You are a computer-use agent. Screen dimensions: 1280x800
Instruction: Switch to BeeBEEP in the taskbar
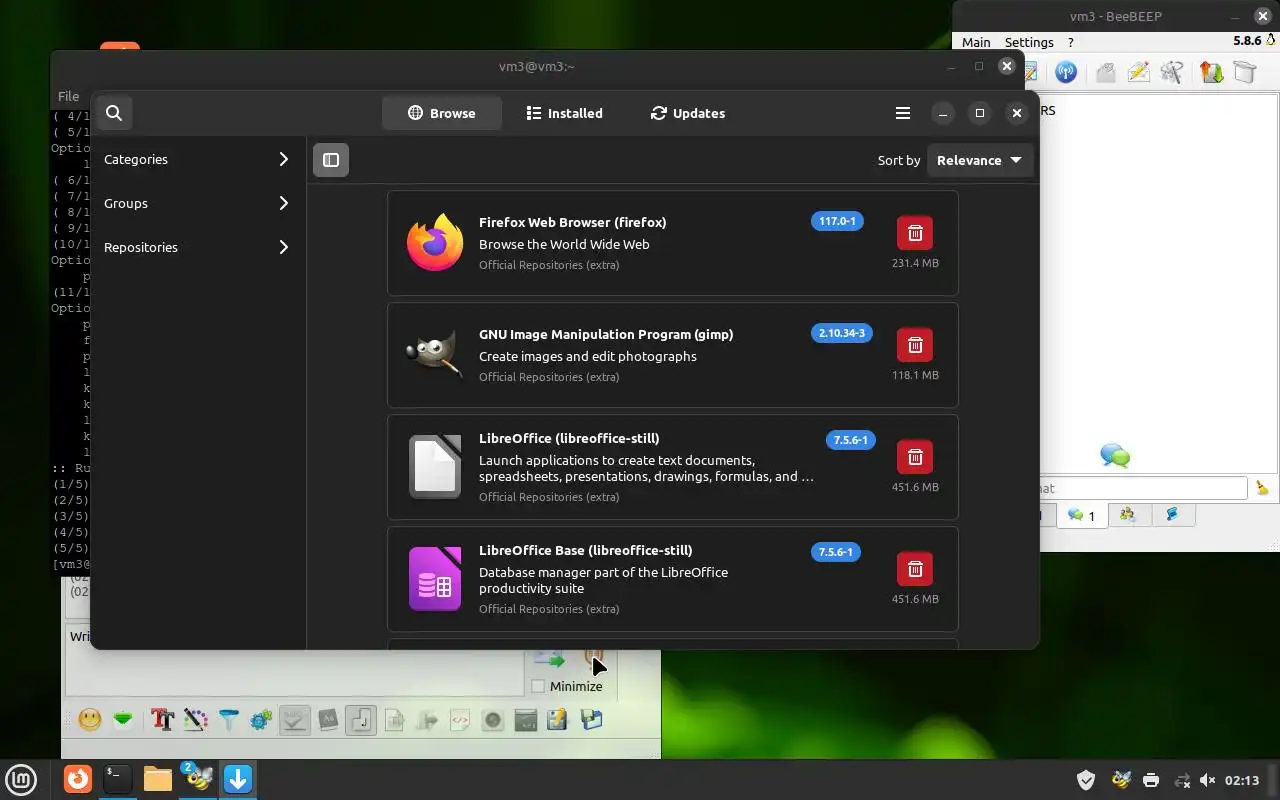pos(198,779)
